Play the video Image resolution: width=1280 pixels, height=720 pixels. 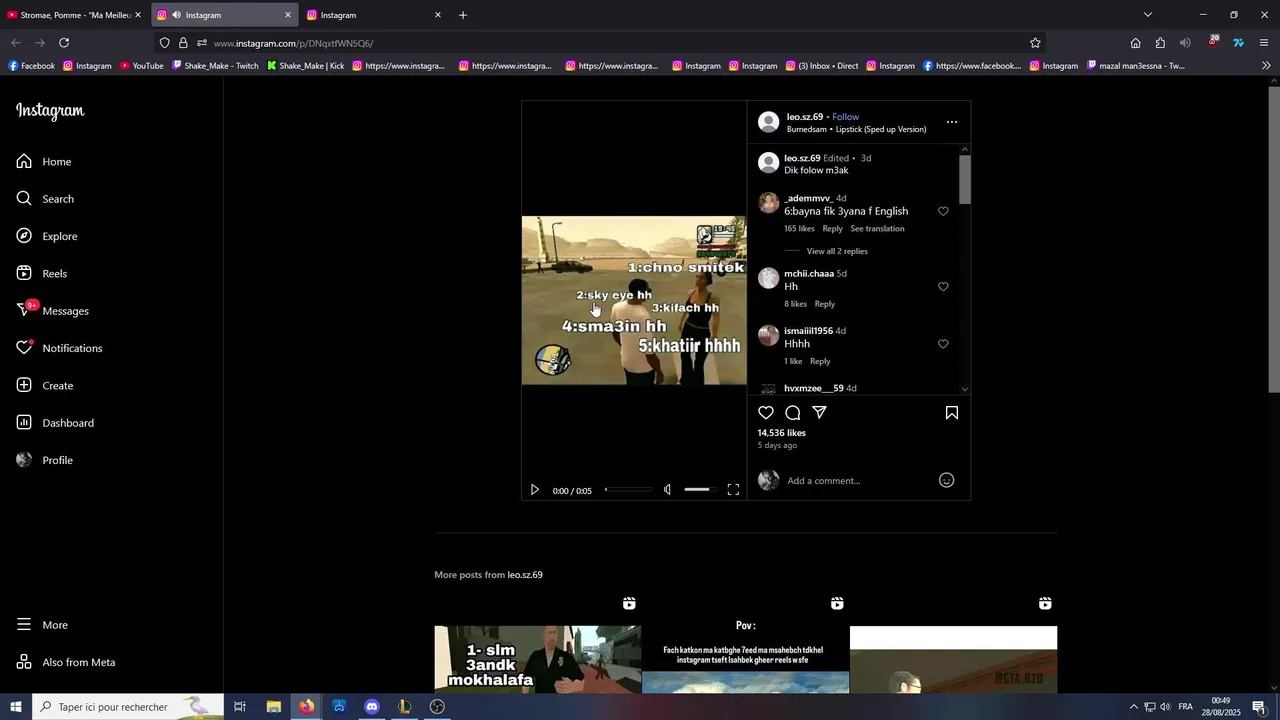coord(534,490)
